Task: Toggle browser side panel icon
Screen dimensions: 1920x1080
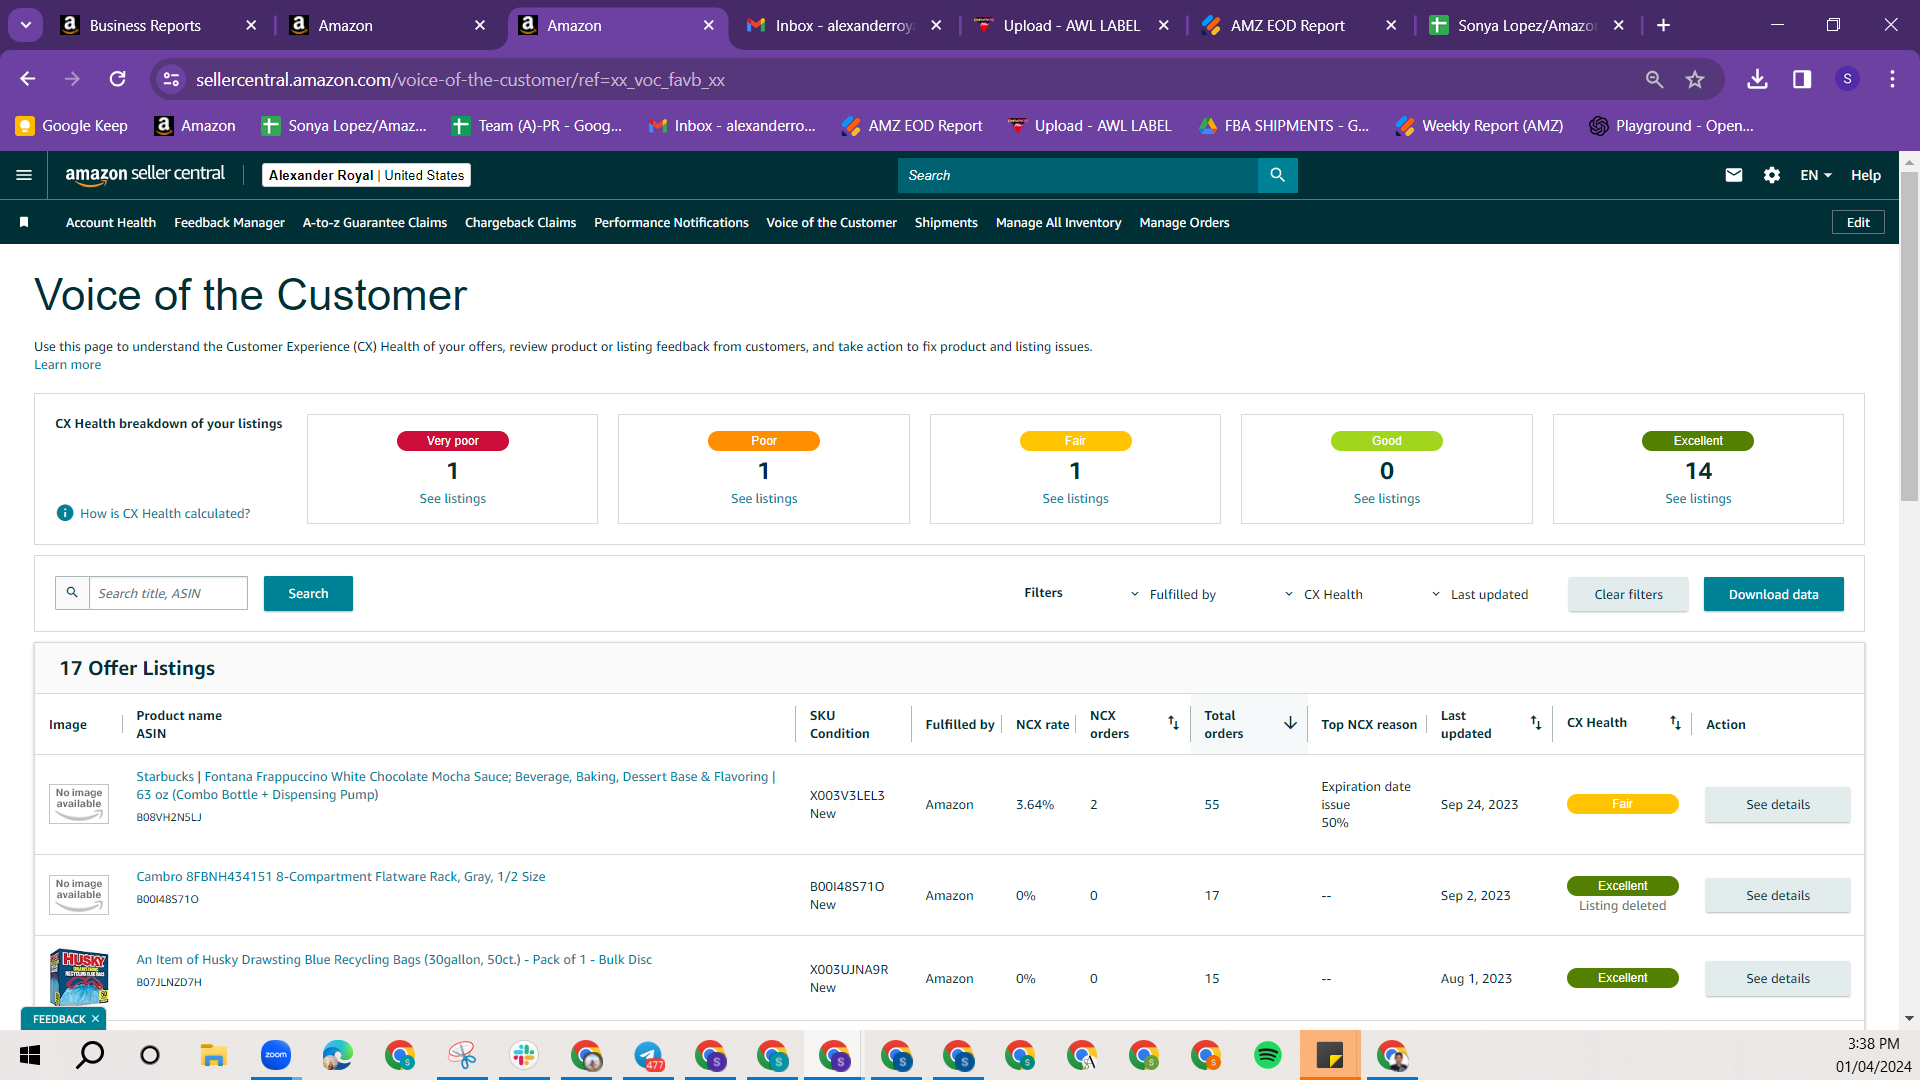Action: (1802, 79)
